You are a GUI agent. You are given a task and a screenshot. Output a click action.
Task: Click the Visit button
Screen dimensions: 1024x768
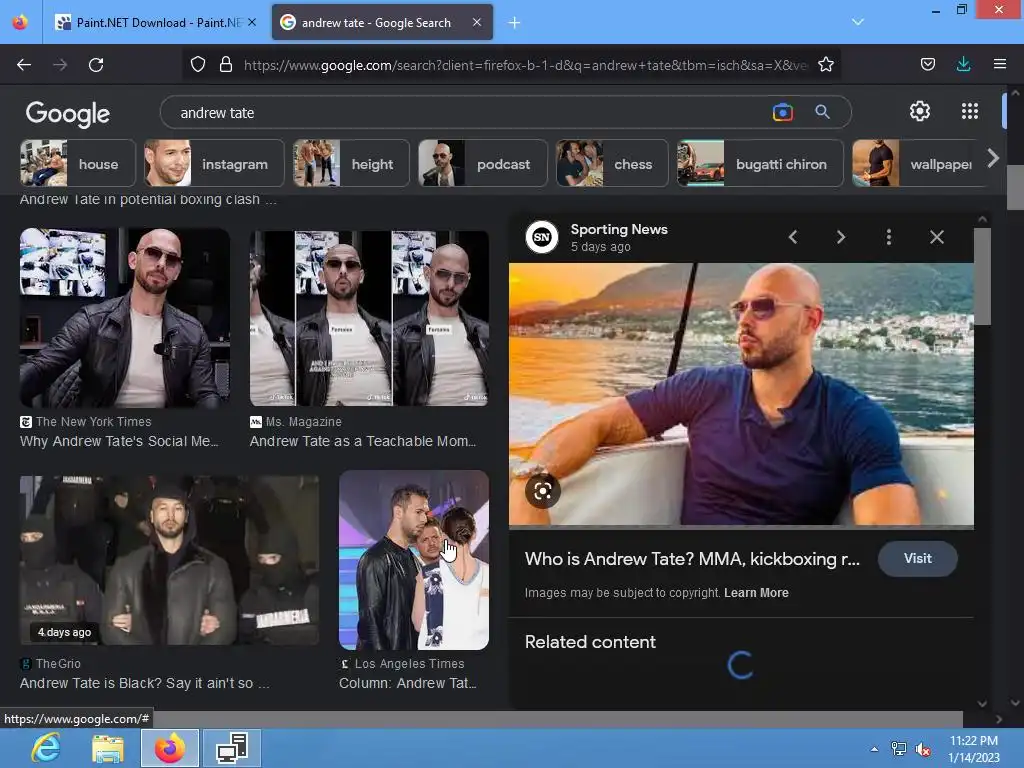pyautogui.click(x=918, y=558)
